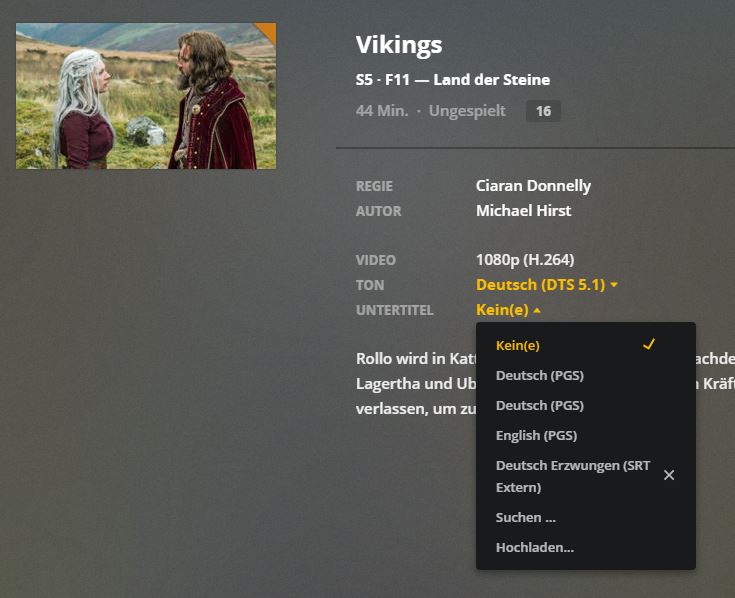Click the small arrow after Deutsch (DTS 5.1)
Image resolution: width=735 pixels, height=598 pixels.
pyautogui.click(x=614, y=285)
